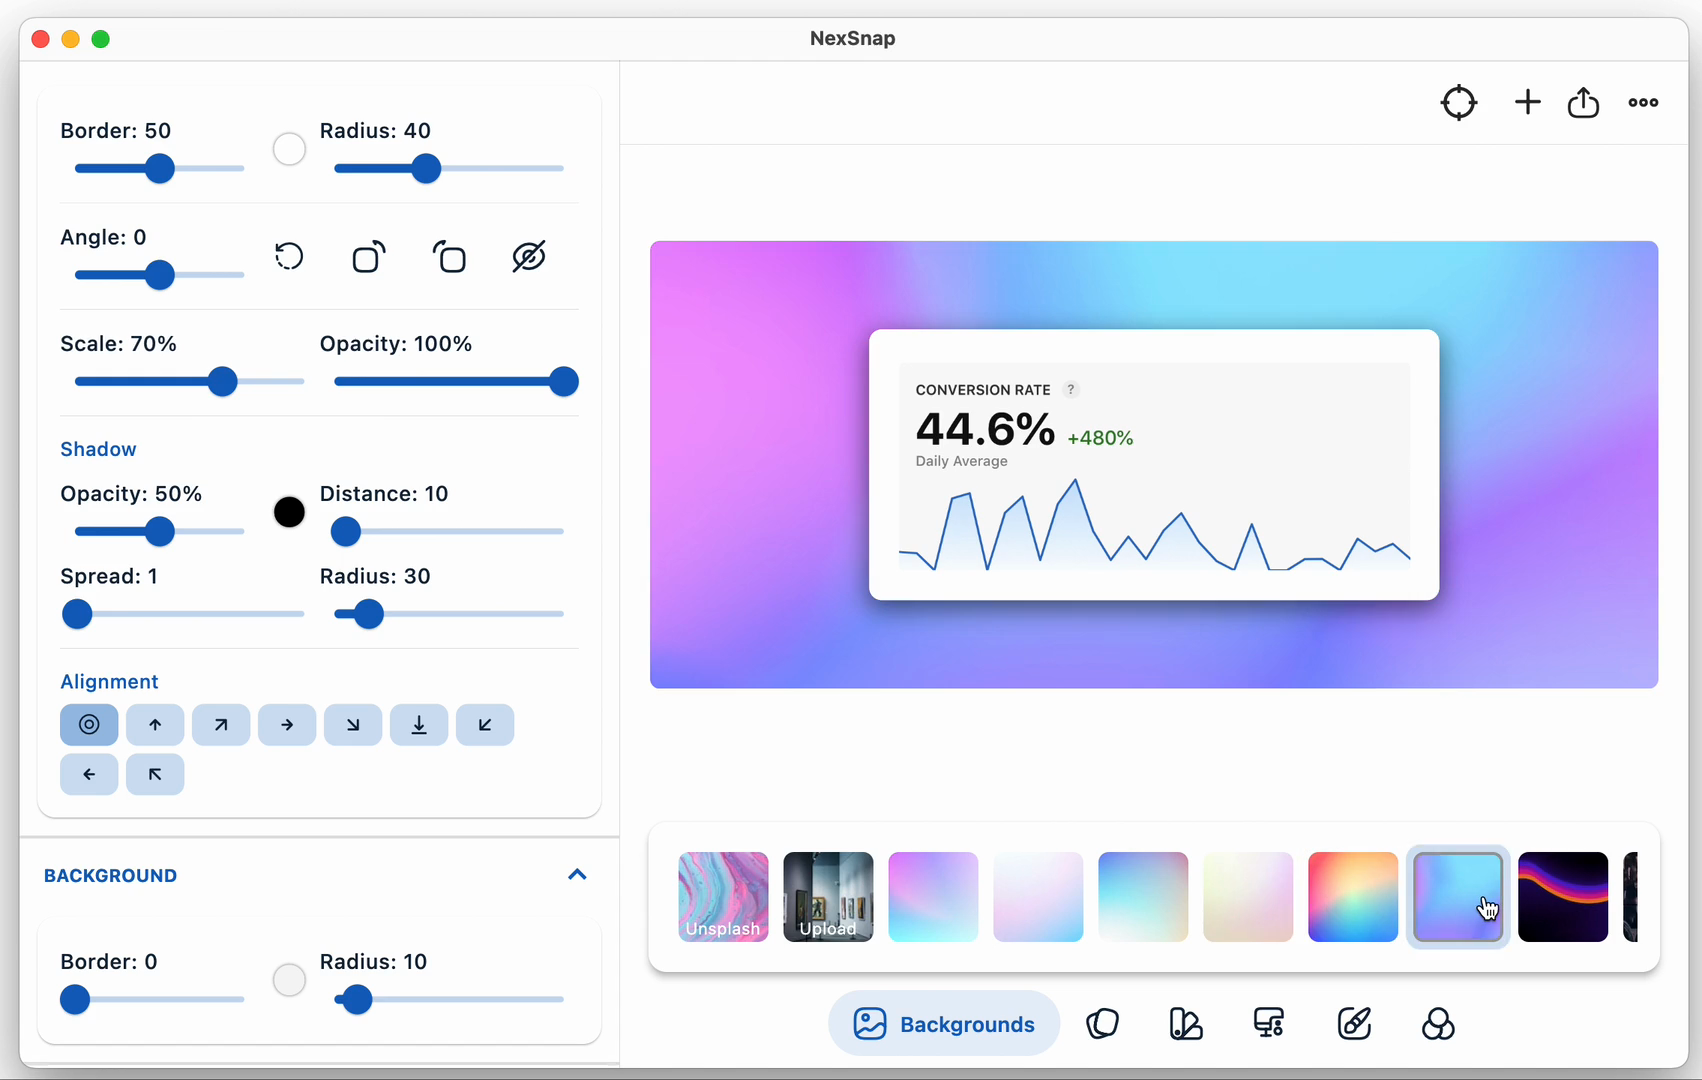Select center alignment button
The height and width of the screenshot is (1080, 1702).
click(x=89, y=725)
